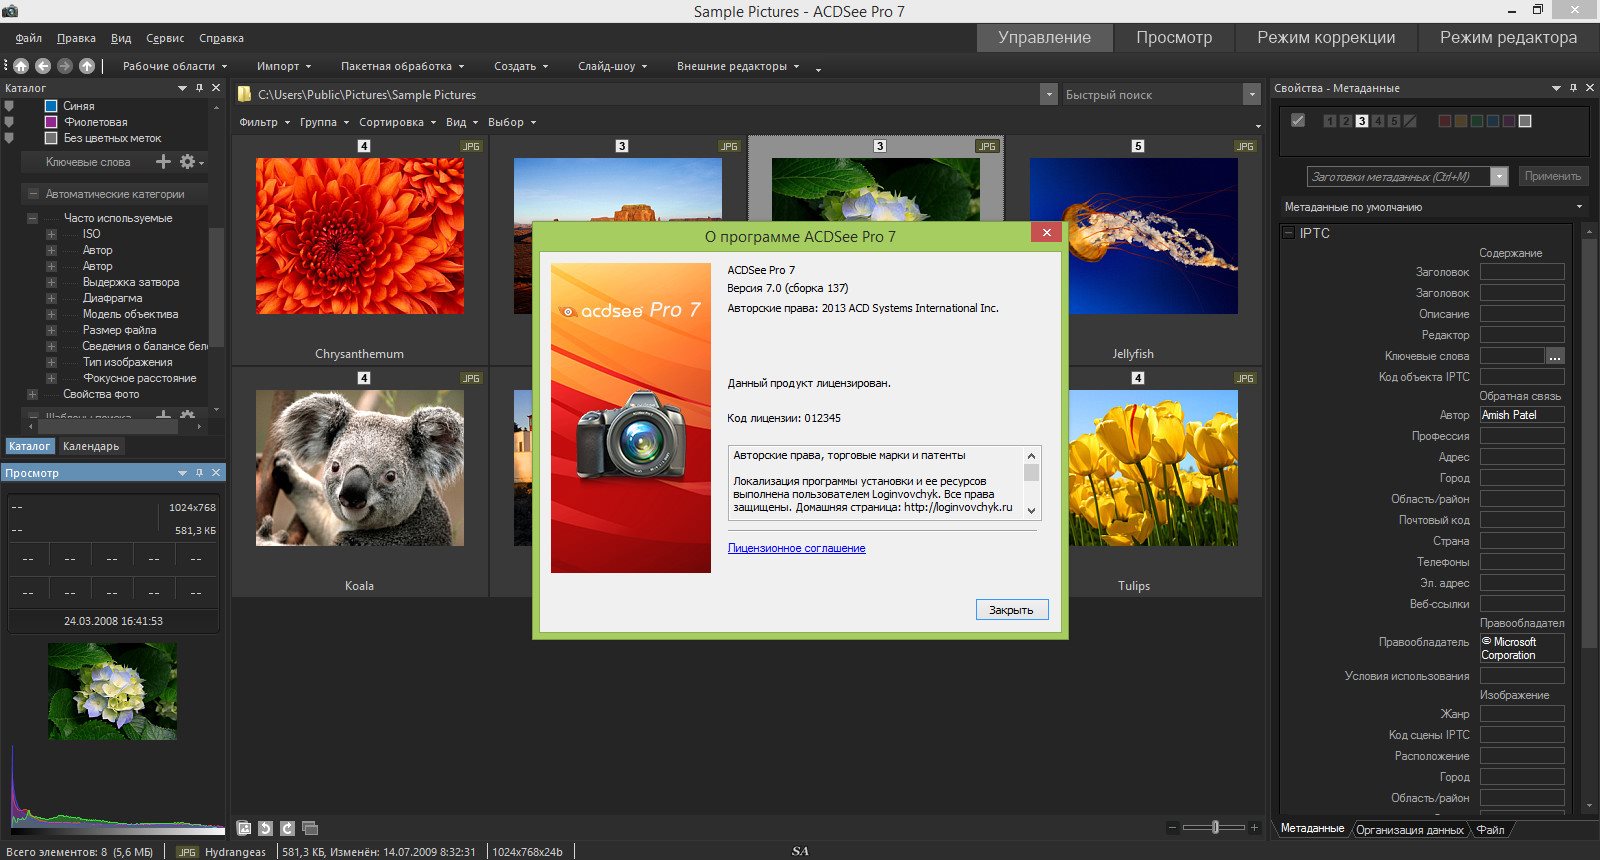
Task: Pin the Catalog panel
Action: (200, 88)
